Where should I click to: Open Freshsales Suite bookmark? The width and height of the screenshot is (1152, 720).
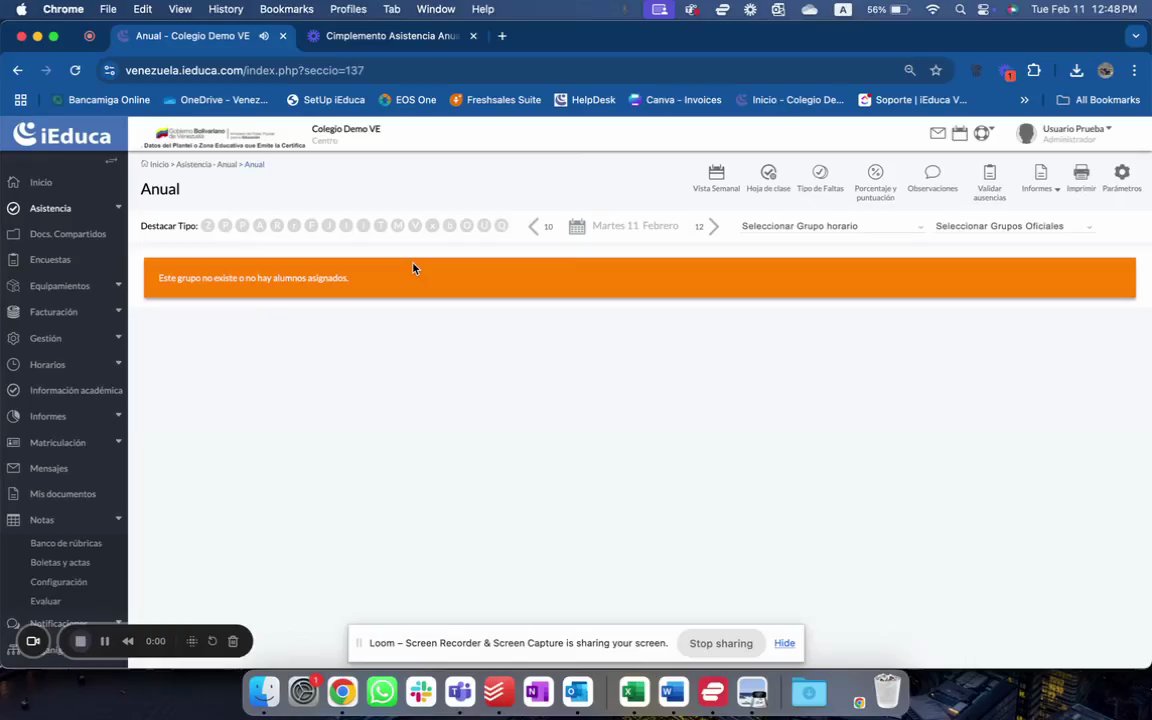pos(495,100)
